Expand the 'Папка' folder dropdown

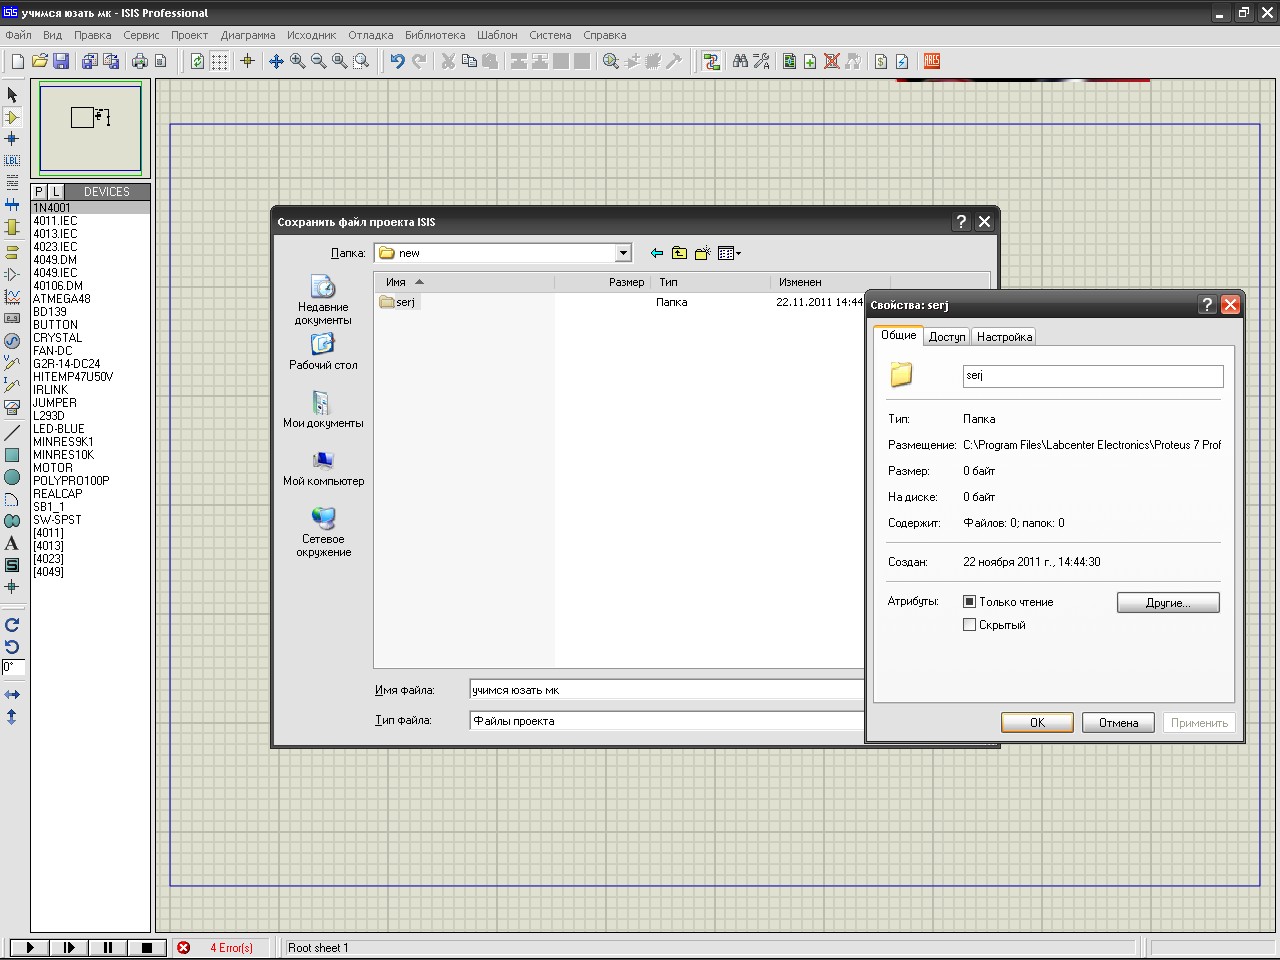point(623,253)
